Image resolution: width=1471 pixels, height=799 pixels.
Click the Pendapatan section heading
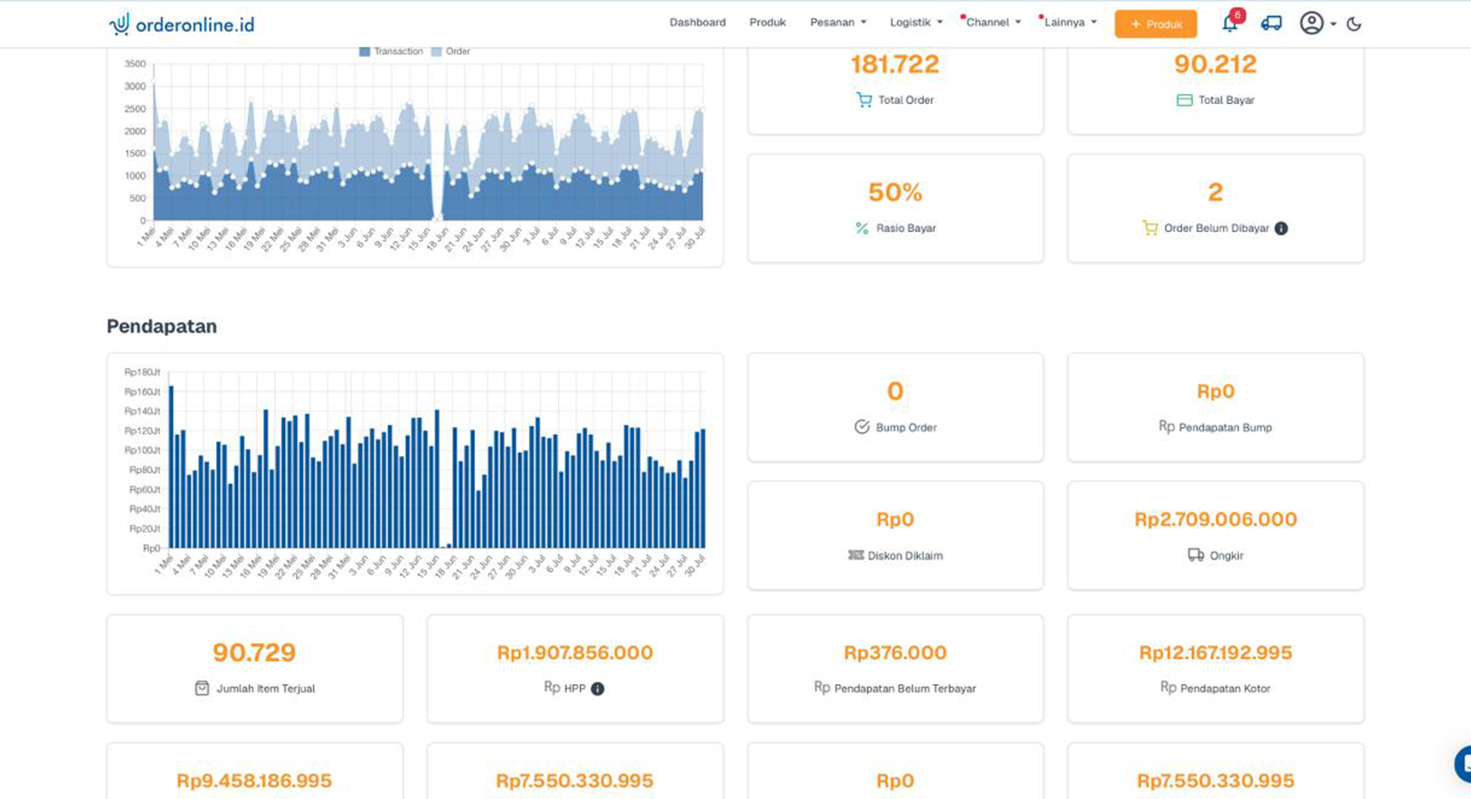[162, 327]
